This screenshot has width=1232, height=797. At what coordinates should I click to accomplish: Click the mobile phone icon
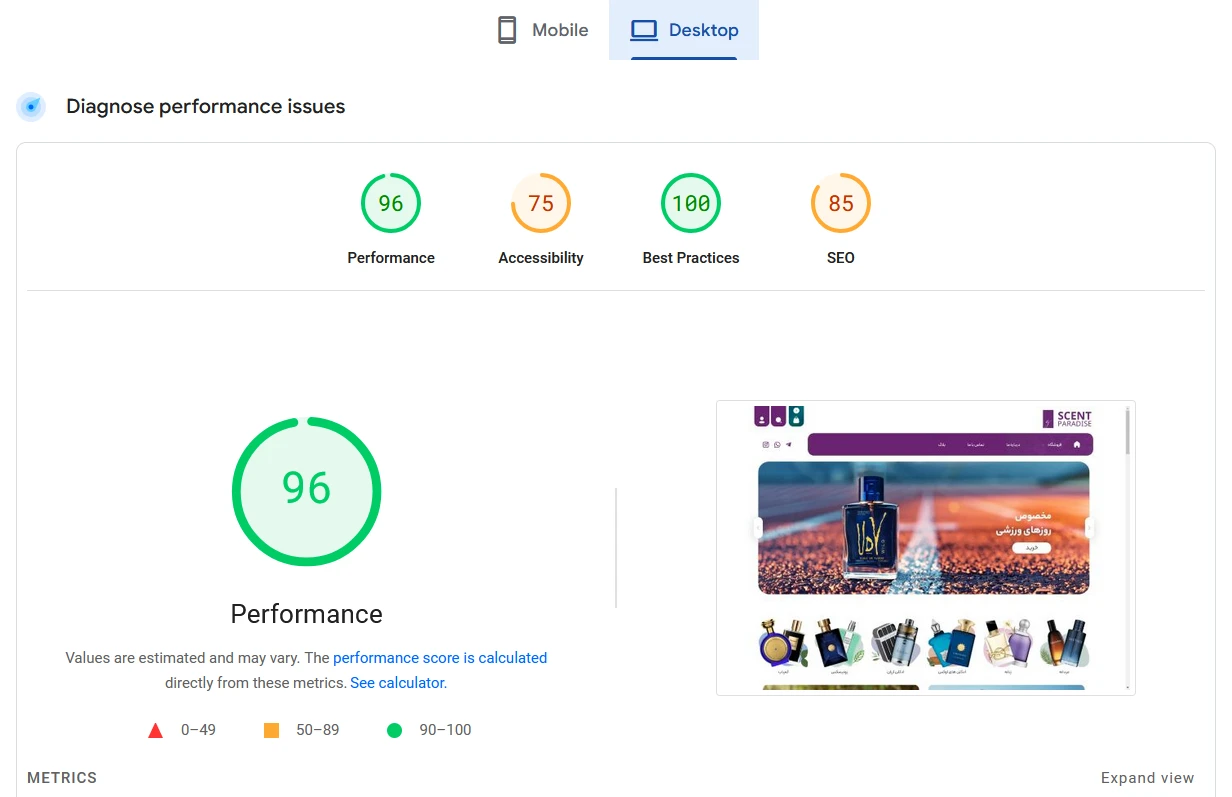point(507,30)
